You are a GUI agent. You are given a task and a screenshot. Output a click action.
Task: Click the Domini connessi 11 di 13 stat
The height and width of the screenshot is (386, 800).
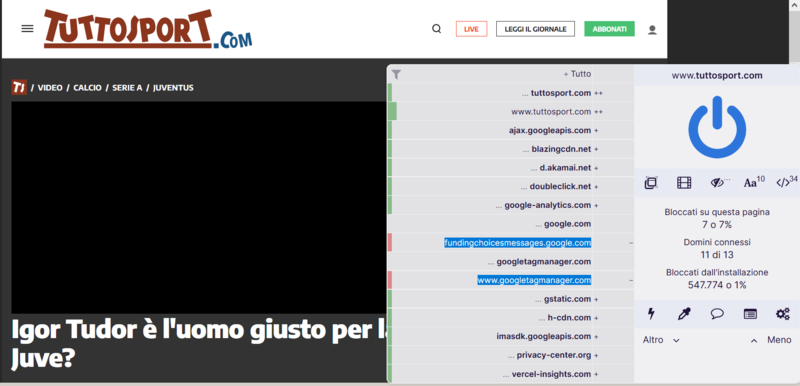[x=717, y=248]
